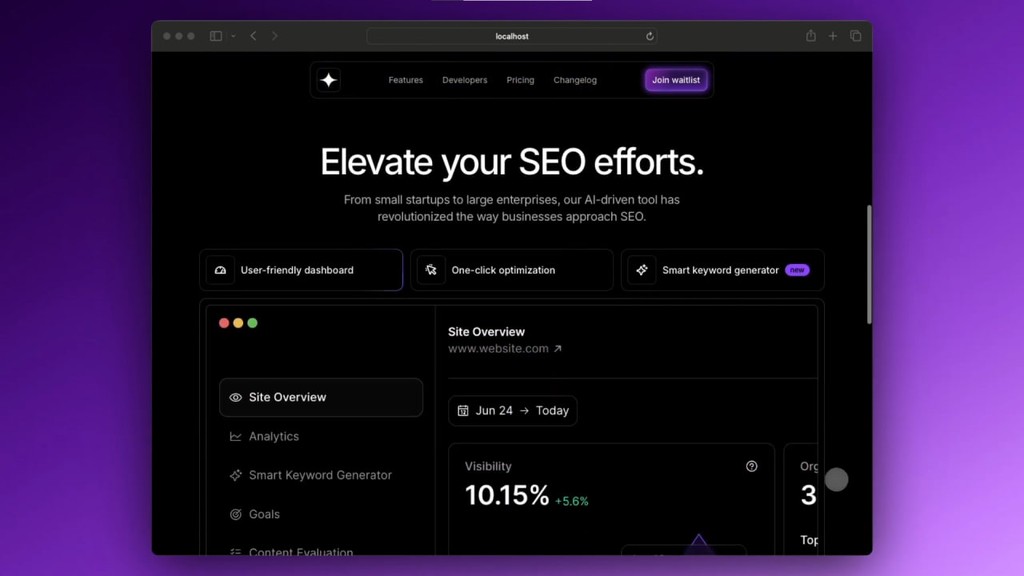Open the Developers nav link
The height and width of the screenshot is (576, 1024).
[x=464, y=80]
